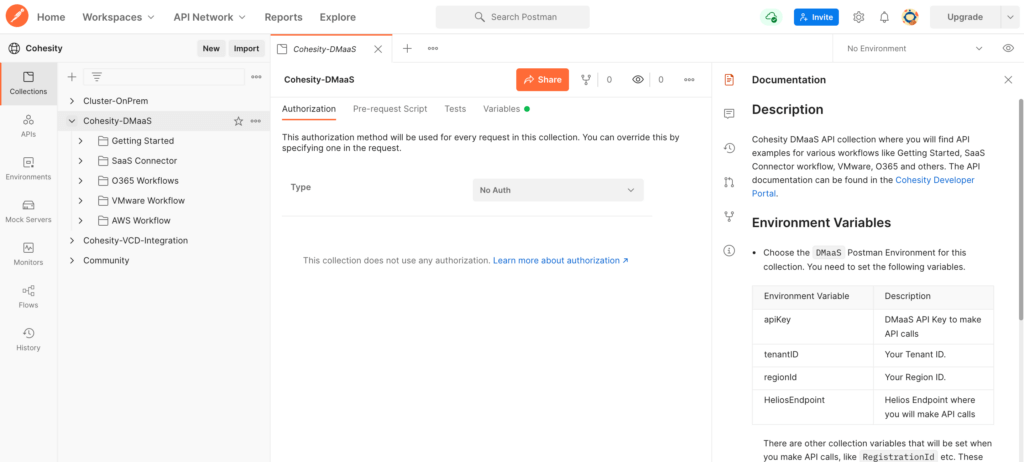Open the settings gear icon

[858, 17]
